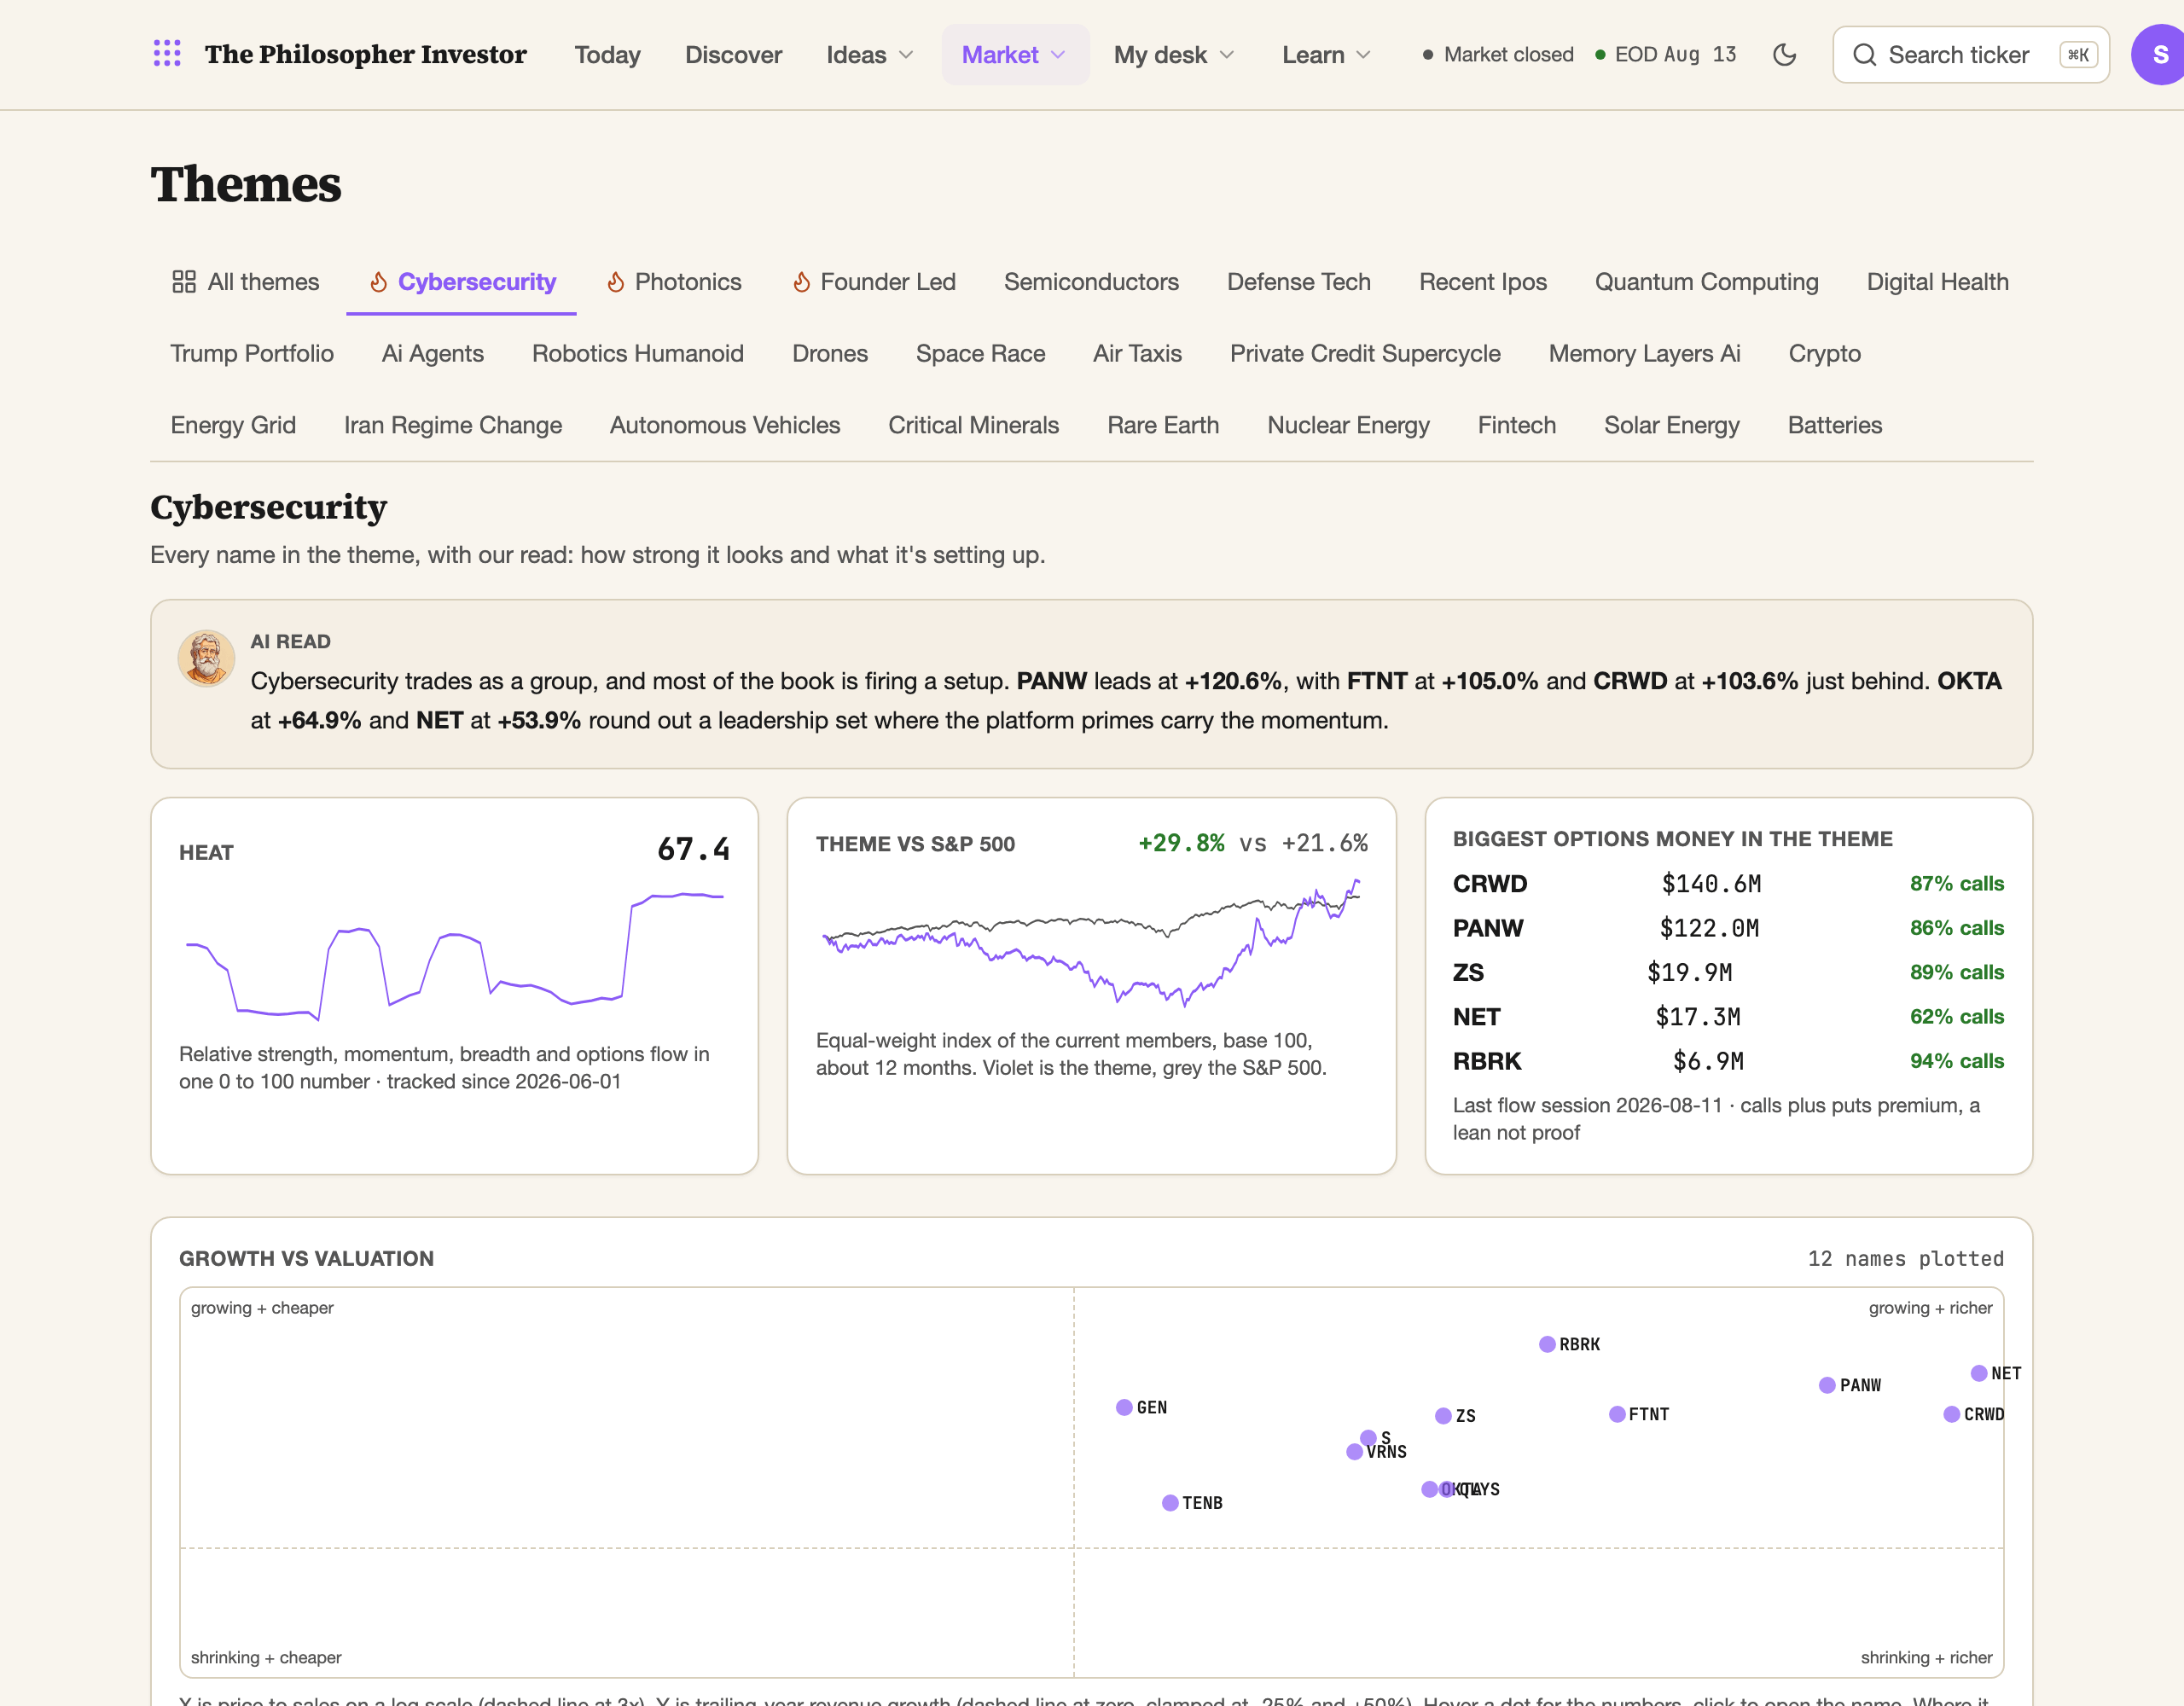Click the philosopher avatar in AI Read

pos(206,658)
